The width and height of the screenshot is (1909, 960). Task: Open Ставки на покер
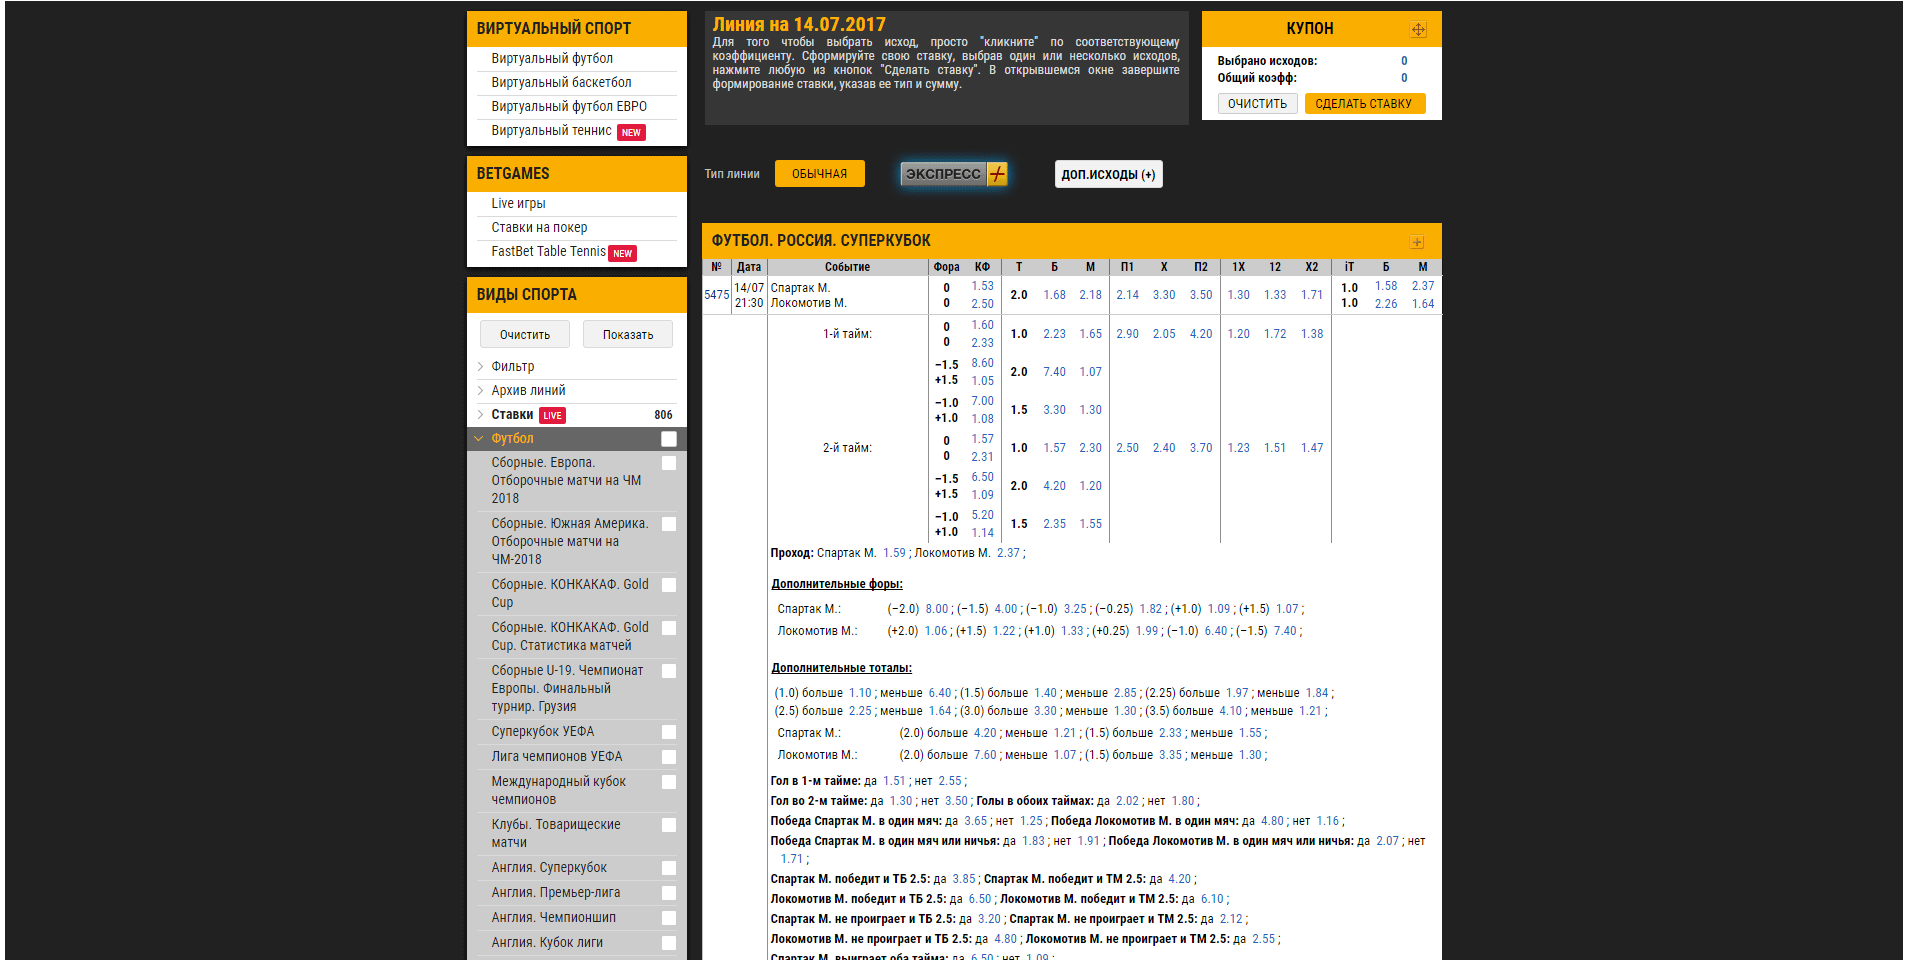(x=539, y=227)
